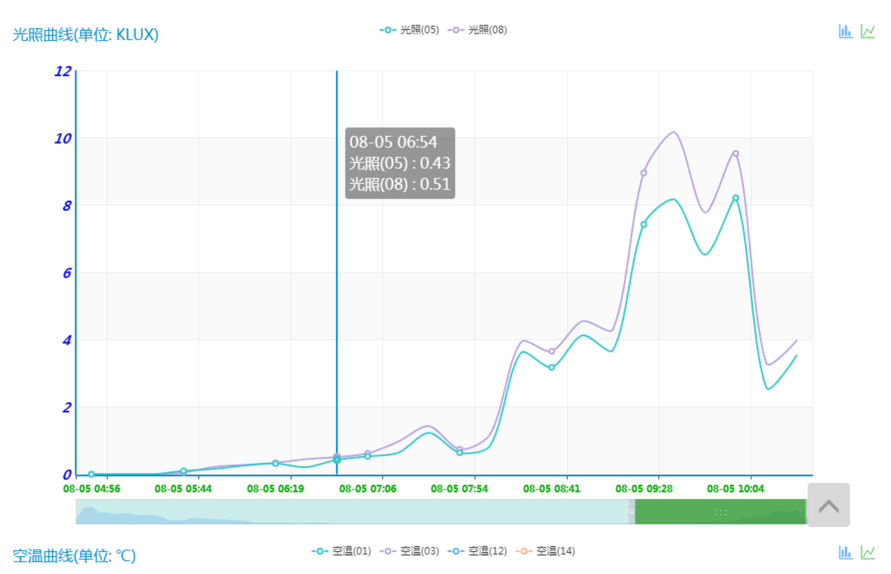Viewport: 891px width, 574px height.
Task: Click the unselected light-blue area of zoom slider
Action: click(350, 511)
